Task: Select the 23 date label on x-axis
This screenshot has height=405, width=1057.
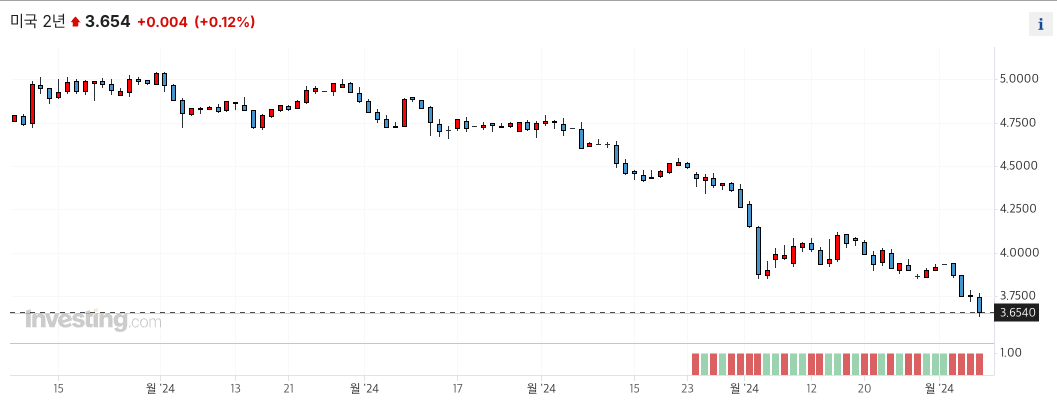Action: coord(687,388)
